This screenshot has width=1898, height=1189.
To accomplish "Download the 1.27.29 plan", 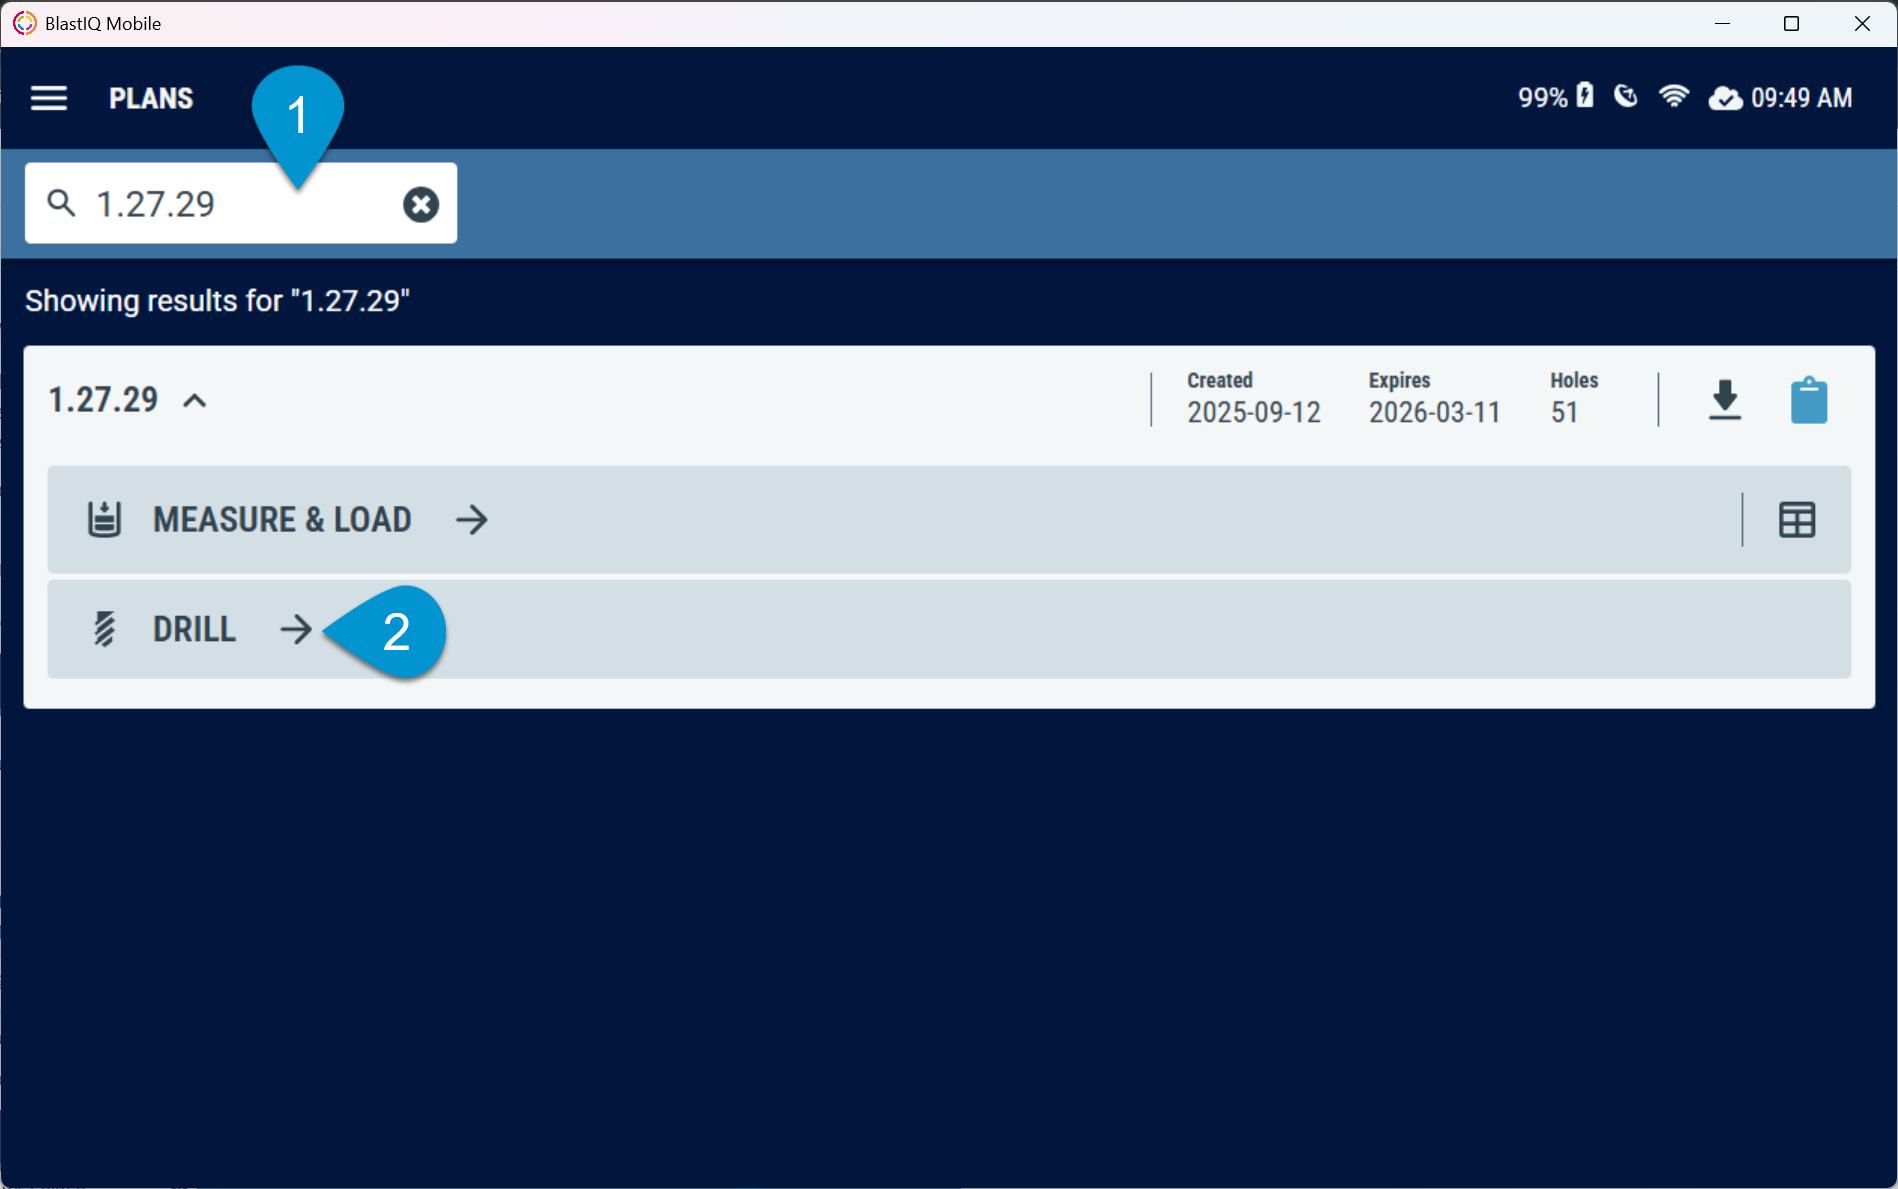I will pos(1725,400).
